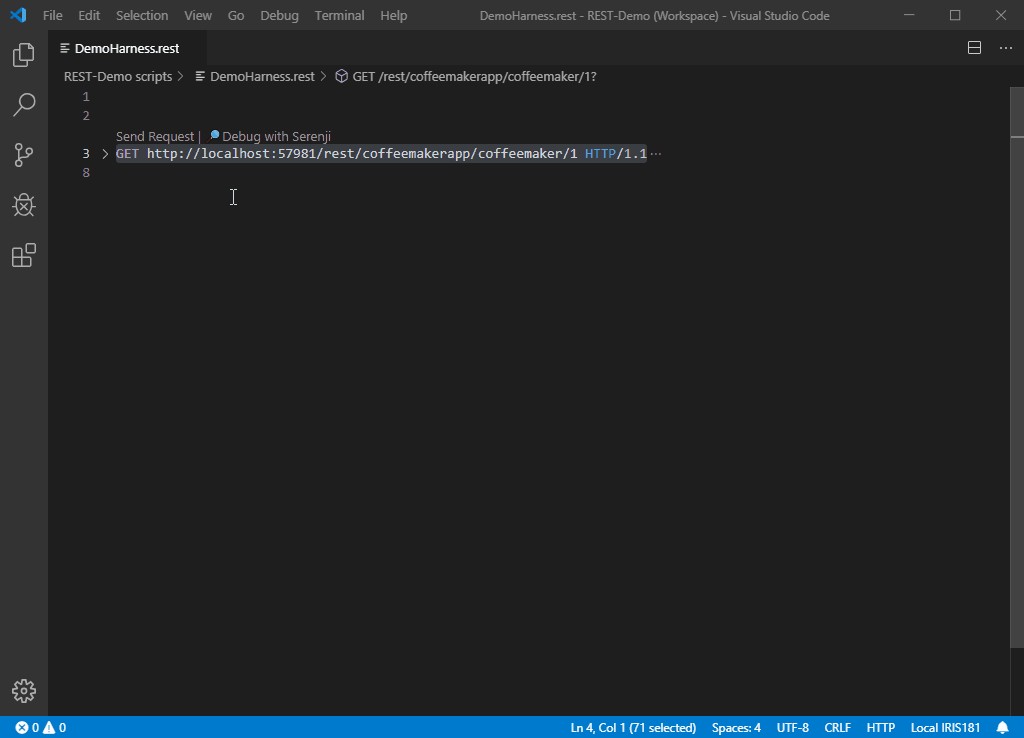Viewport: 1024px width, 738px height.
Task: Open the Extensions view icon
Action: coord(23,256)
